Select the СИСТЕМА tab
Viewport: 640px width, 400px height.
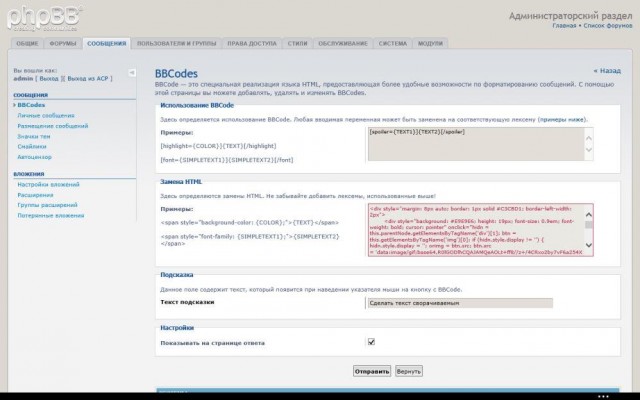[392, 44]
